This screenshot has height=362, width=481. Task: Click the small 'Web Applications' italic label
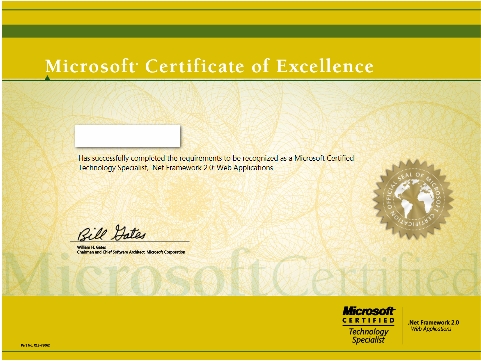pos(431,329)
